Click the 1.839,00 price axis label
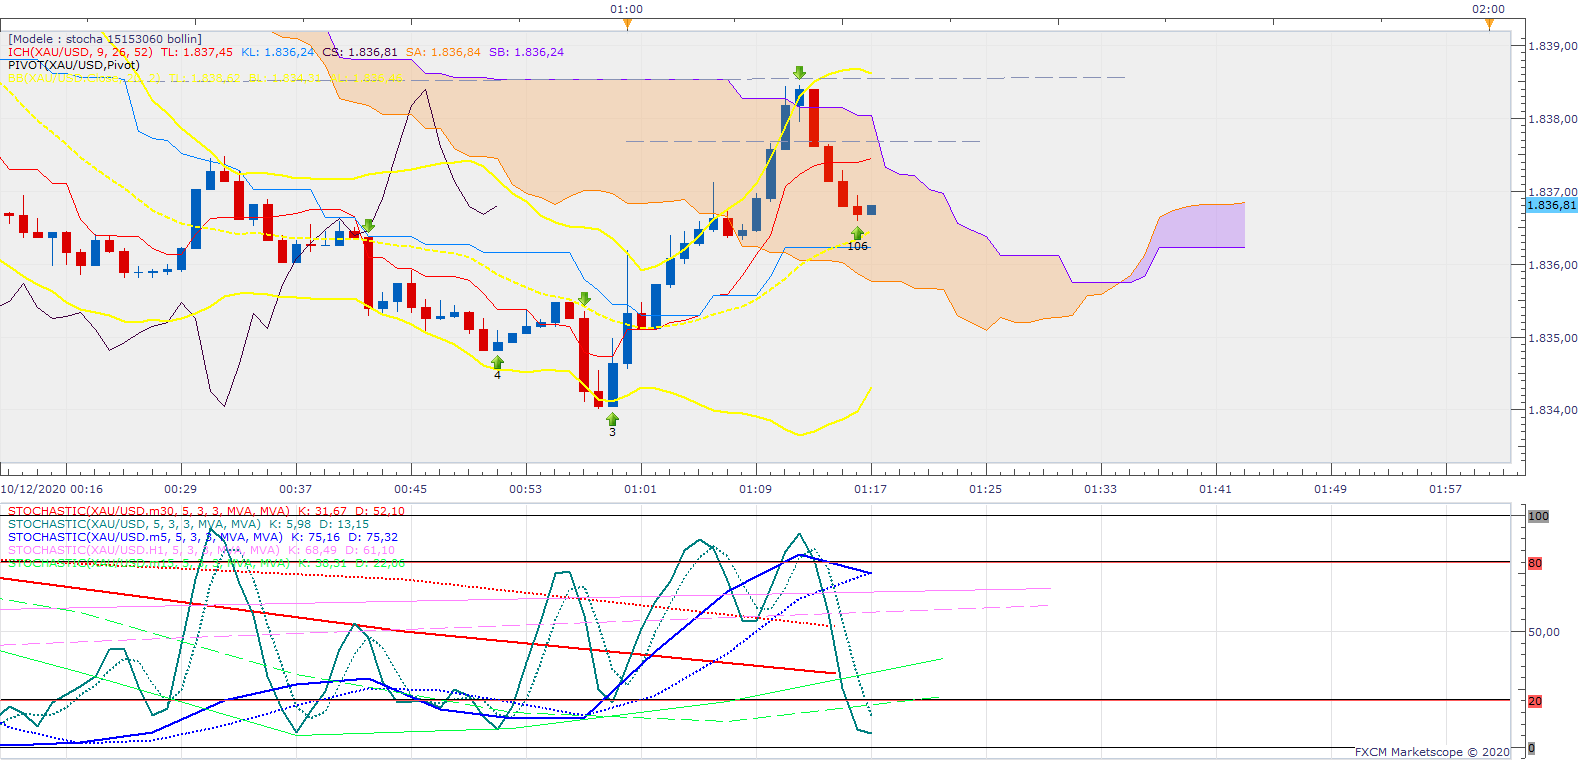Image resolution: width=1583 pixels, height=760 pixels. click(x=1553, y=46)
